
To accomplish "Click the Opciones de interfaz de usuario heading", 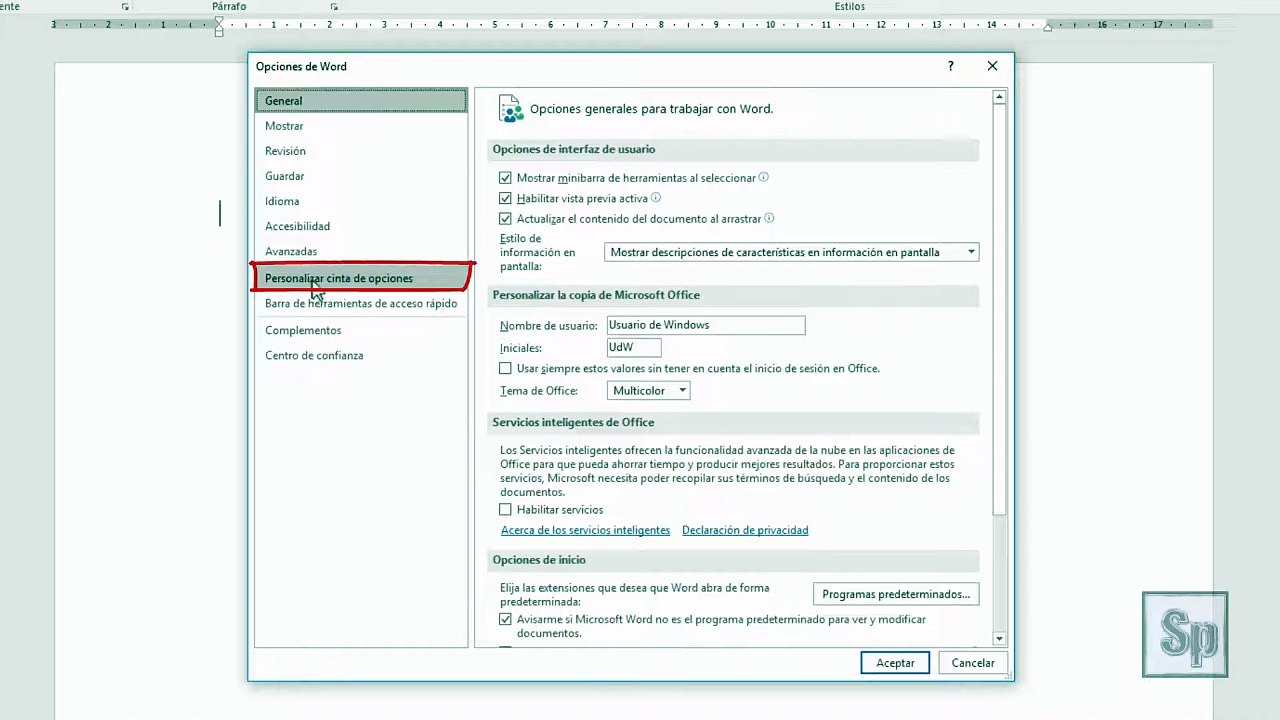I will pyautogui.click(x=574, y=149).
